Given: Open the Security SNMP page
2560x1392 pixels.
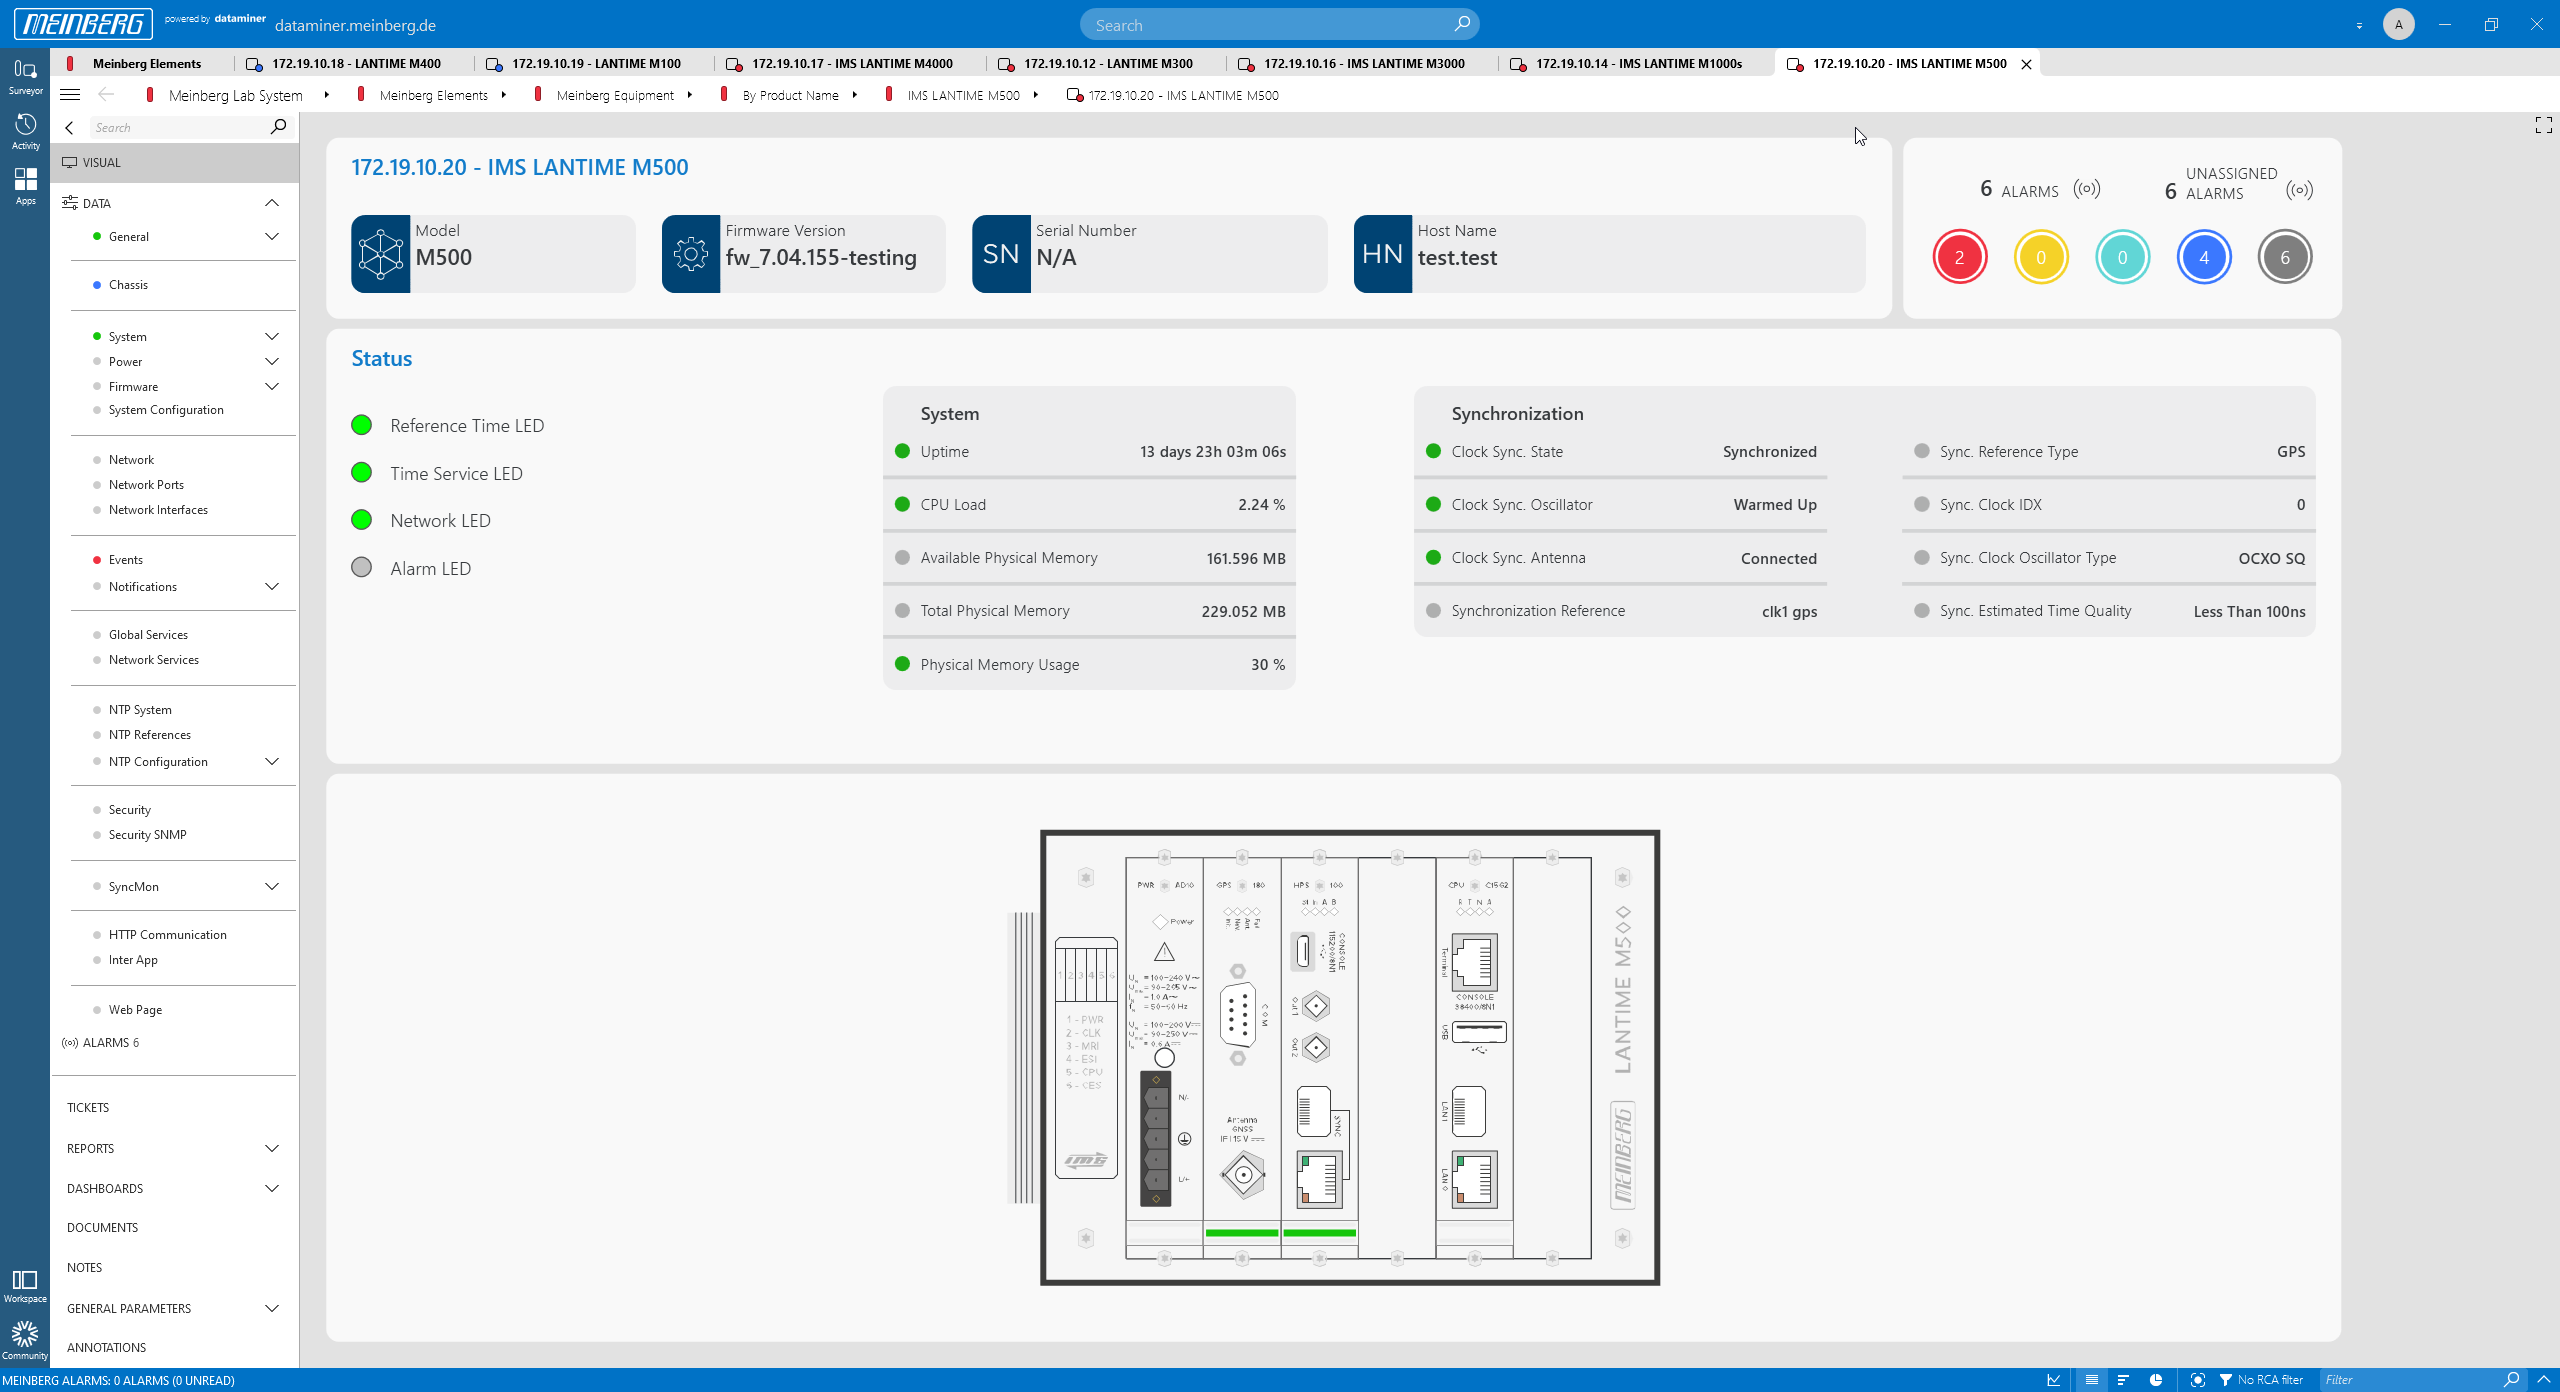Looking at the screenshot, I should (x=147, y=835).
